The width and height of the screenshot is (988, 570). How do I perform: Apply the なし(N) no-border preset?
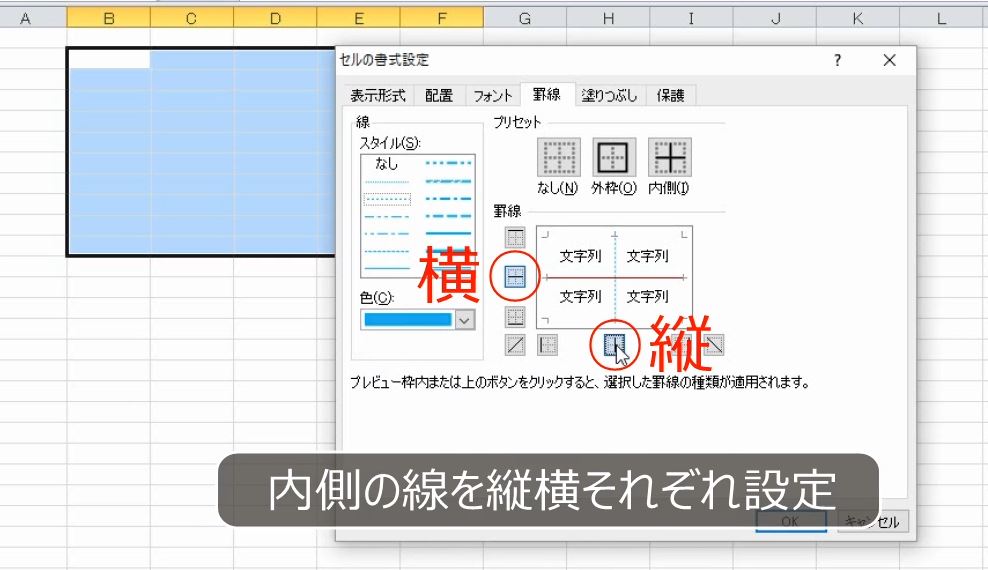558,157
